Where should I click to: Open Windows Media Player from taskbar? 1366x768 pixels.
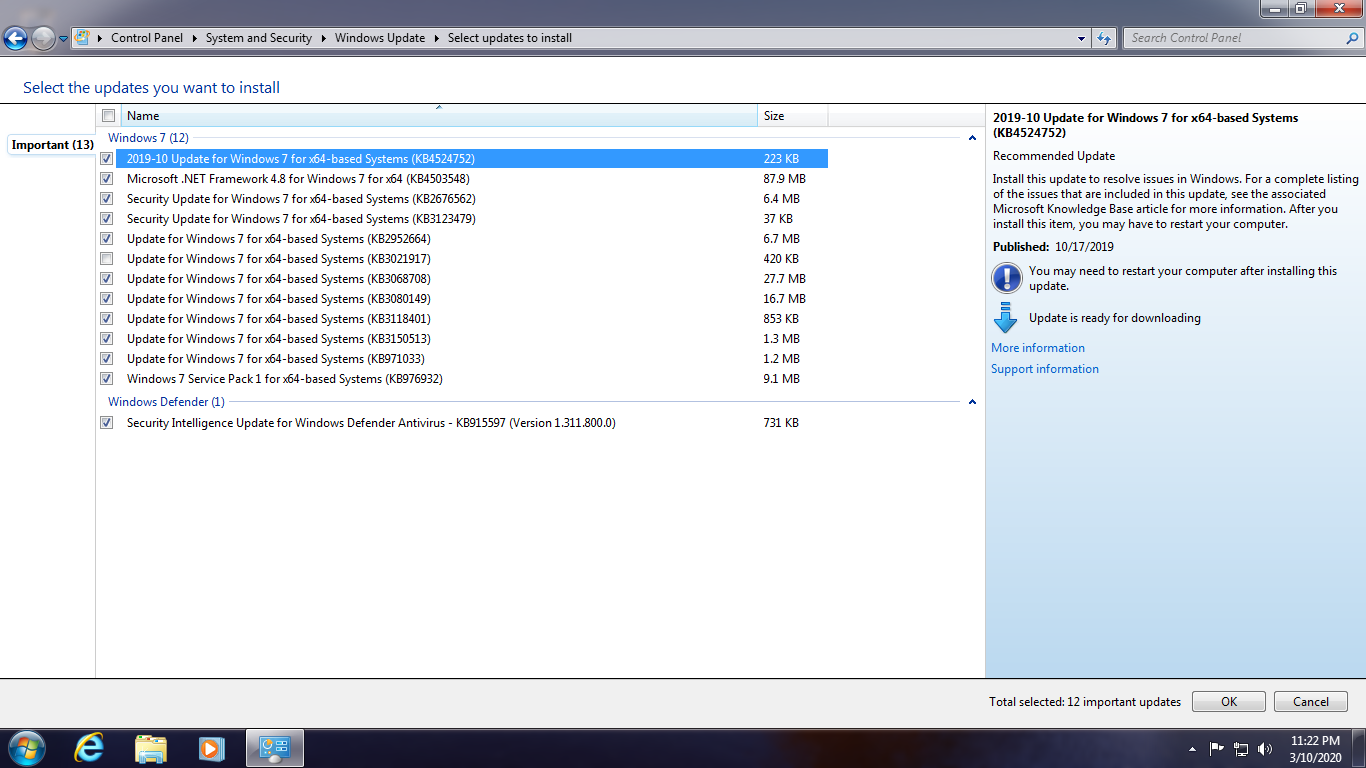pyautogui.click(x=211, y=748)
